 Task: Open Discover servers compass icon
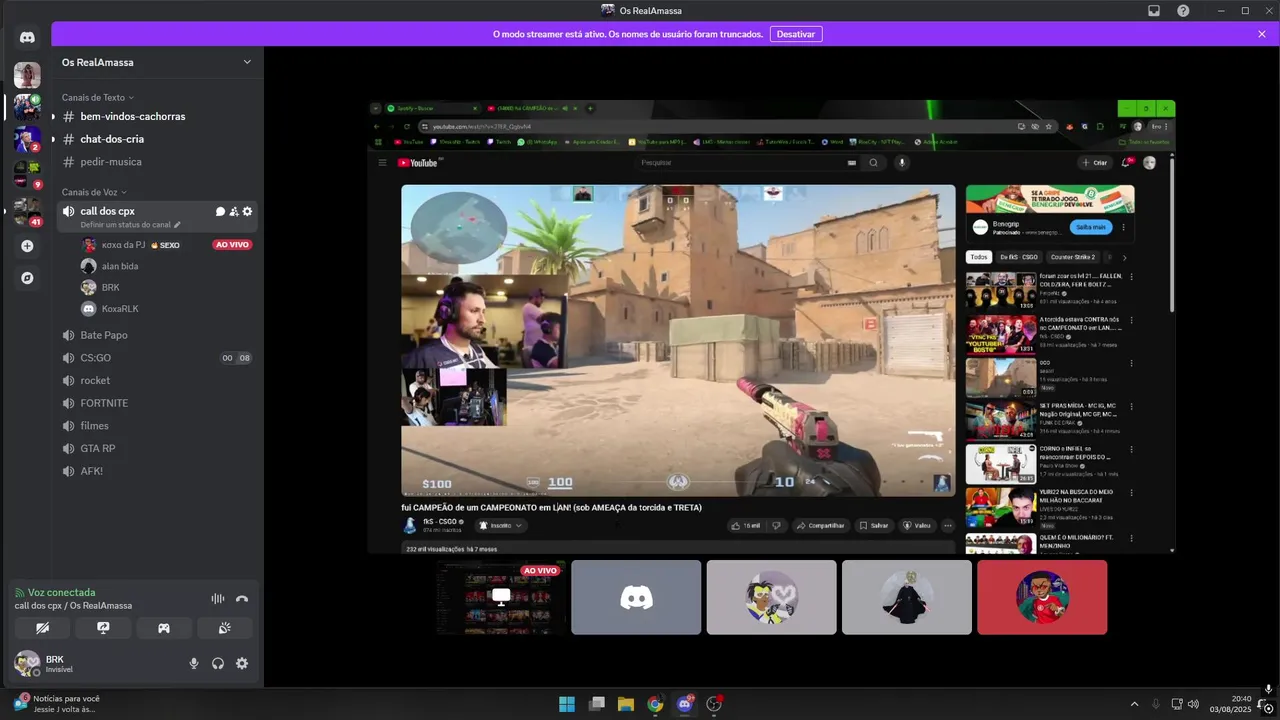(x=27, y=278)
